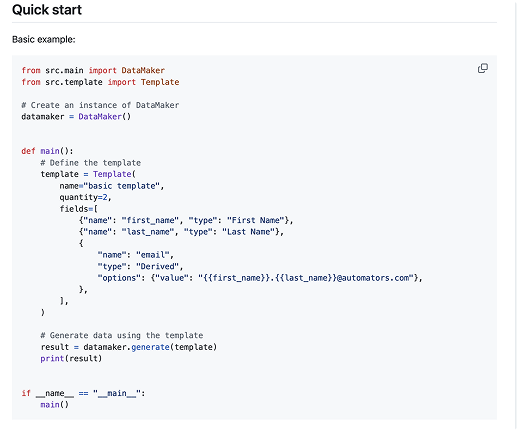Click the "type": "Derived" line
The image size is (520, 432).
[140, 266]
